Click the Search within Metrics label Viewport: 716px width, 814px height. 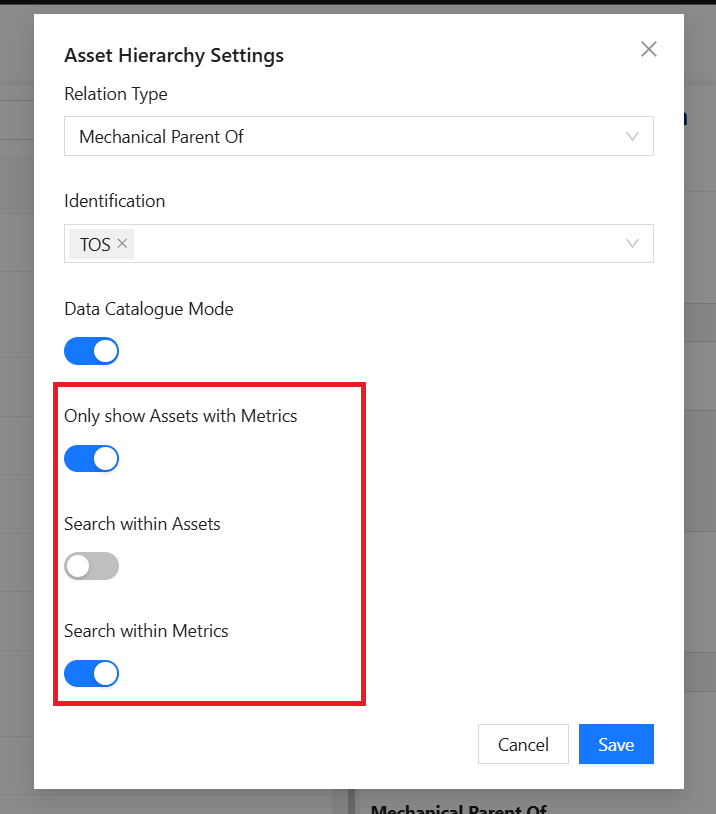(146, 631)
